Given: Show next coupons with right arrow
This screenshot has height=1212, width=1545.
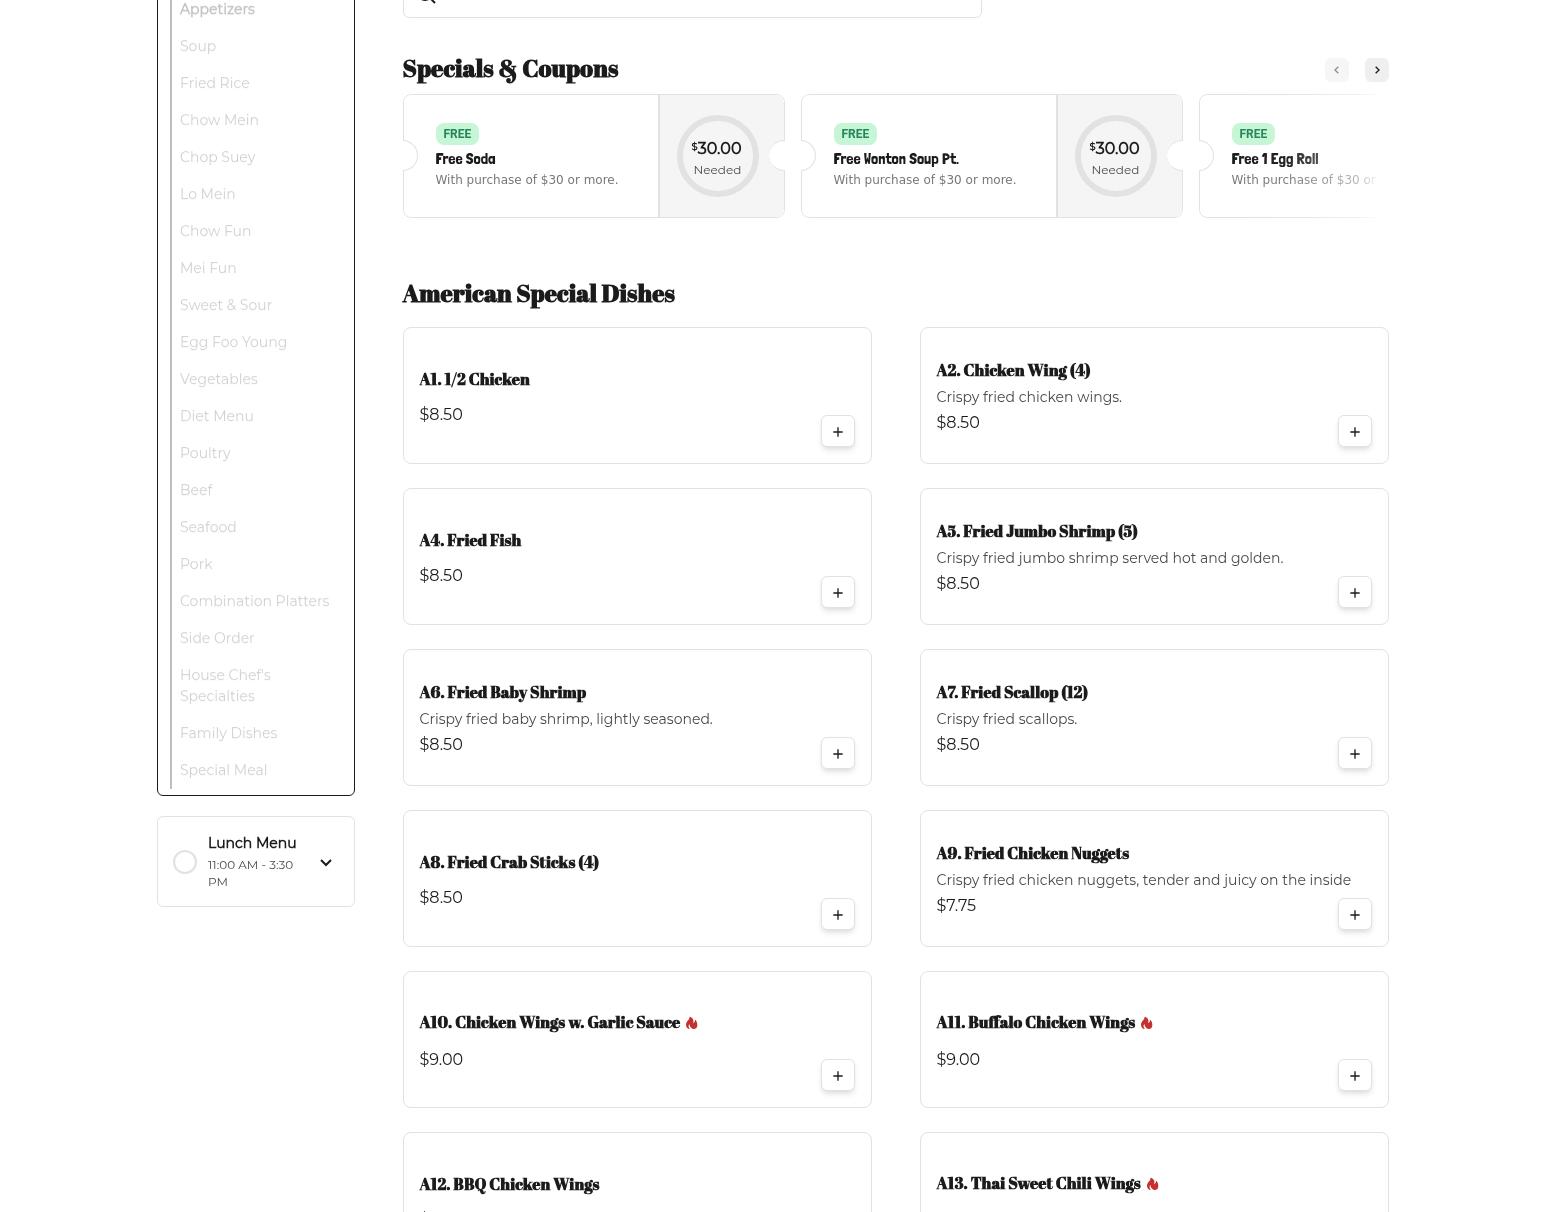Looking at the screenshot, I should click(1377, 70).
